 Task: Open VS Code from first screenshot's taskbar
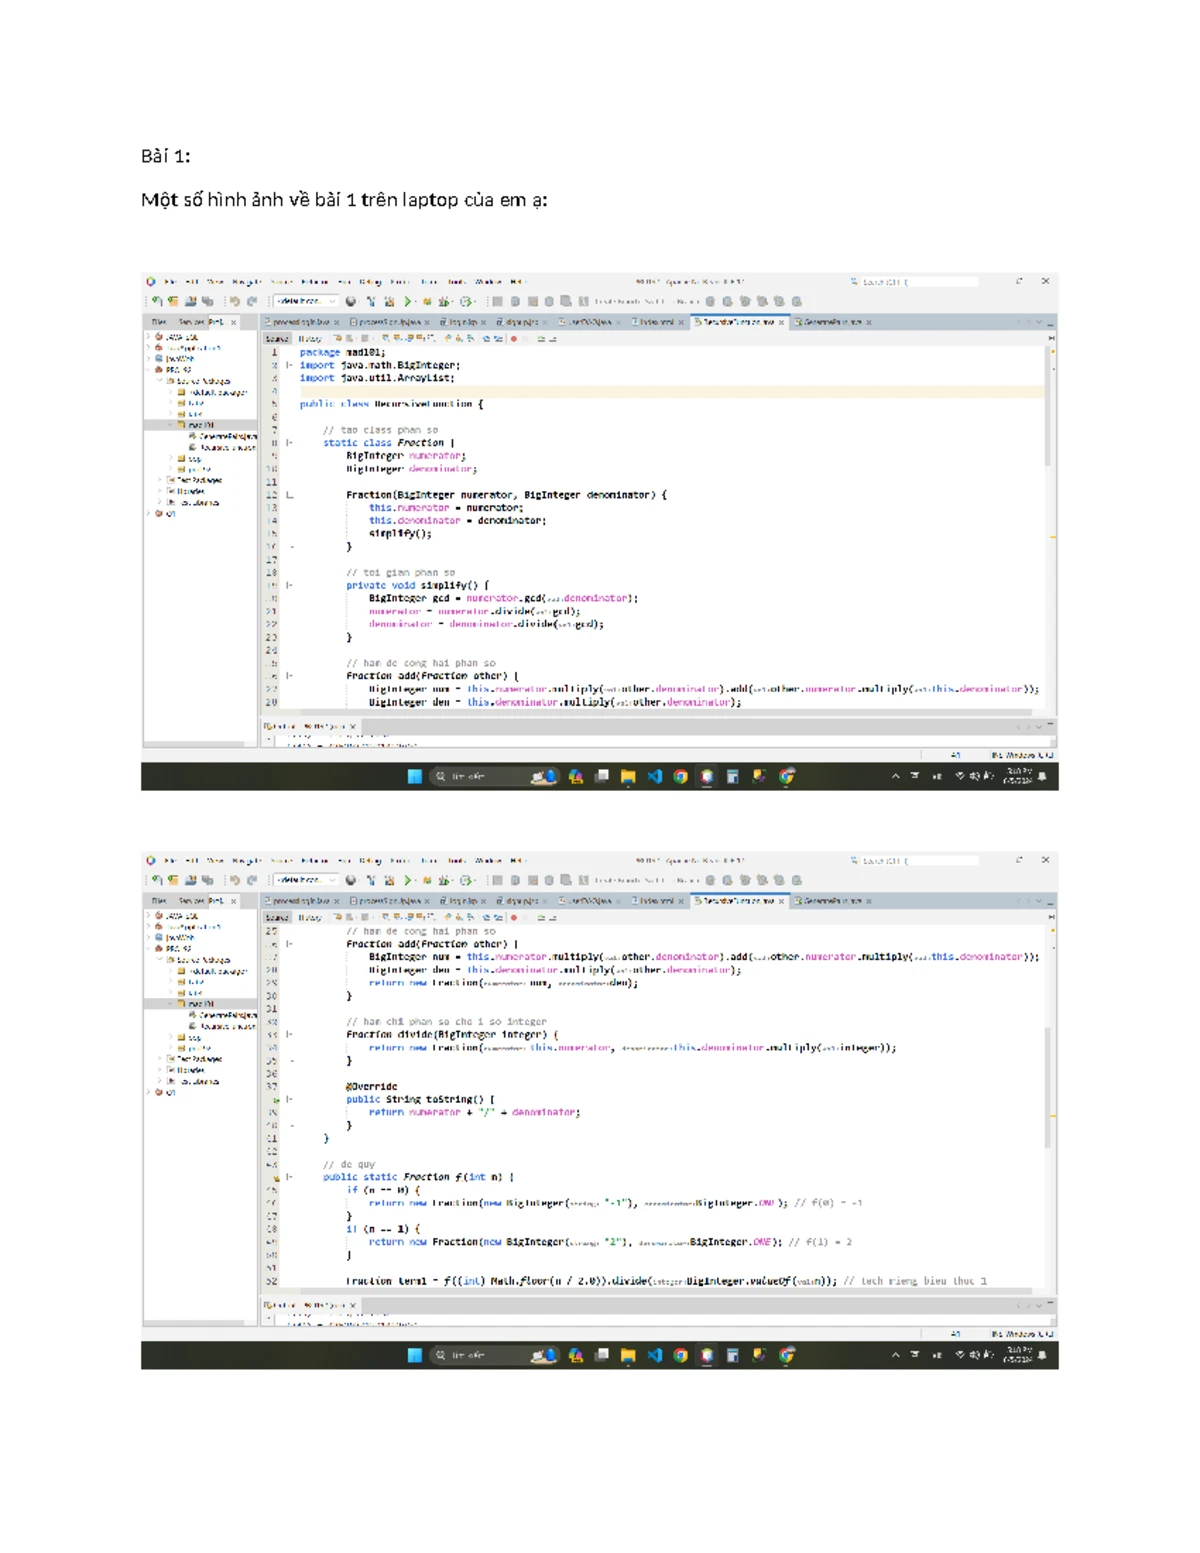655,776
